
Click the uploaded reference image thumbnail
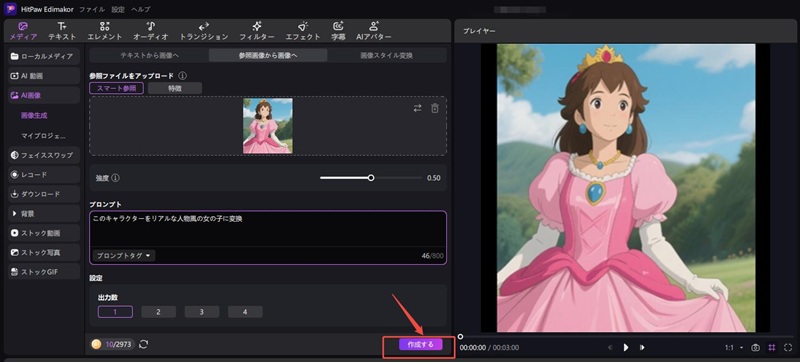tap(268, 126)
